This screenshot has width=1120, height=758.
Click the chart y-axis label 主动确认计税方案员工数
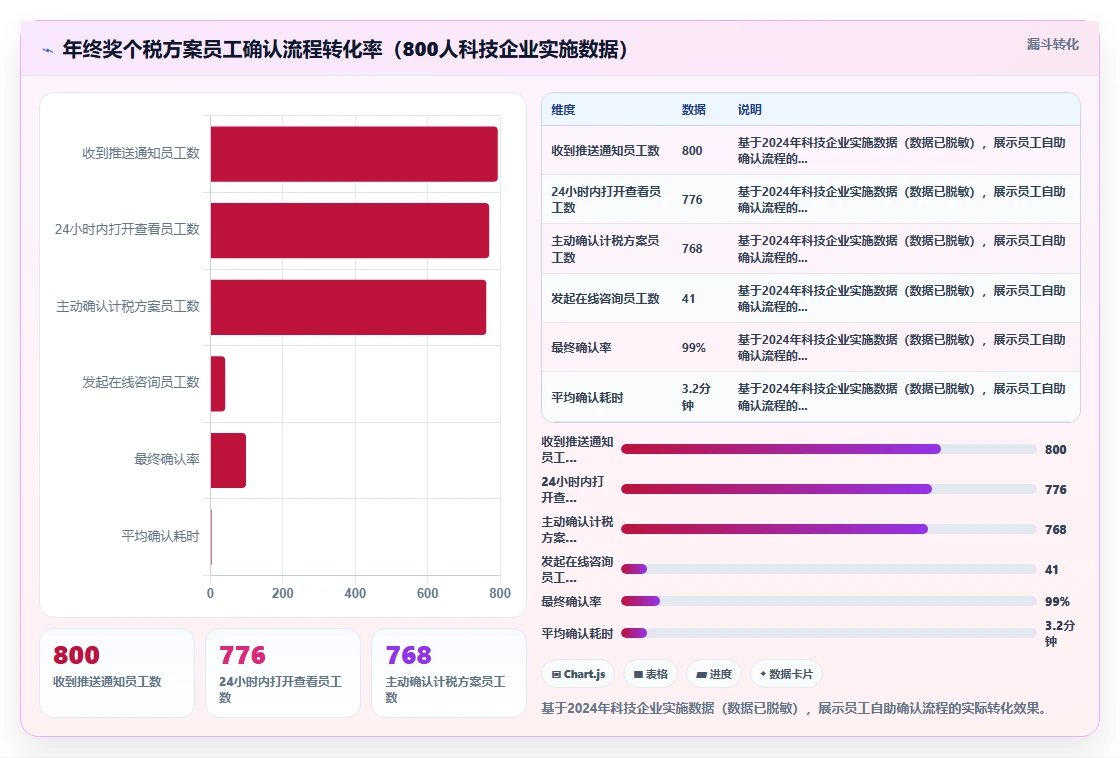click(x=128, y=307)
